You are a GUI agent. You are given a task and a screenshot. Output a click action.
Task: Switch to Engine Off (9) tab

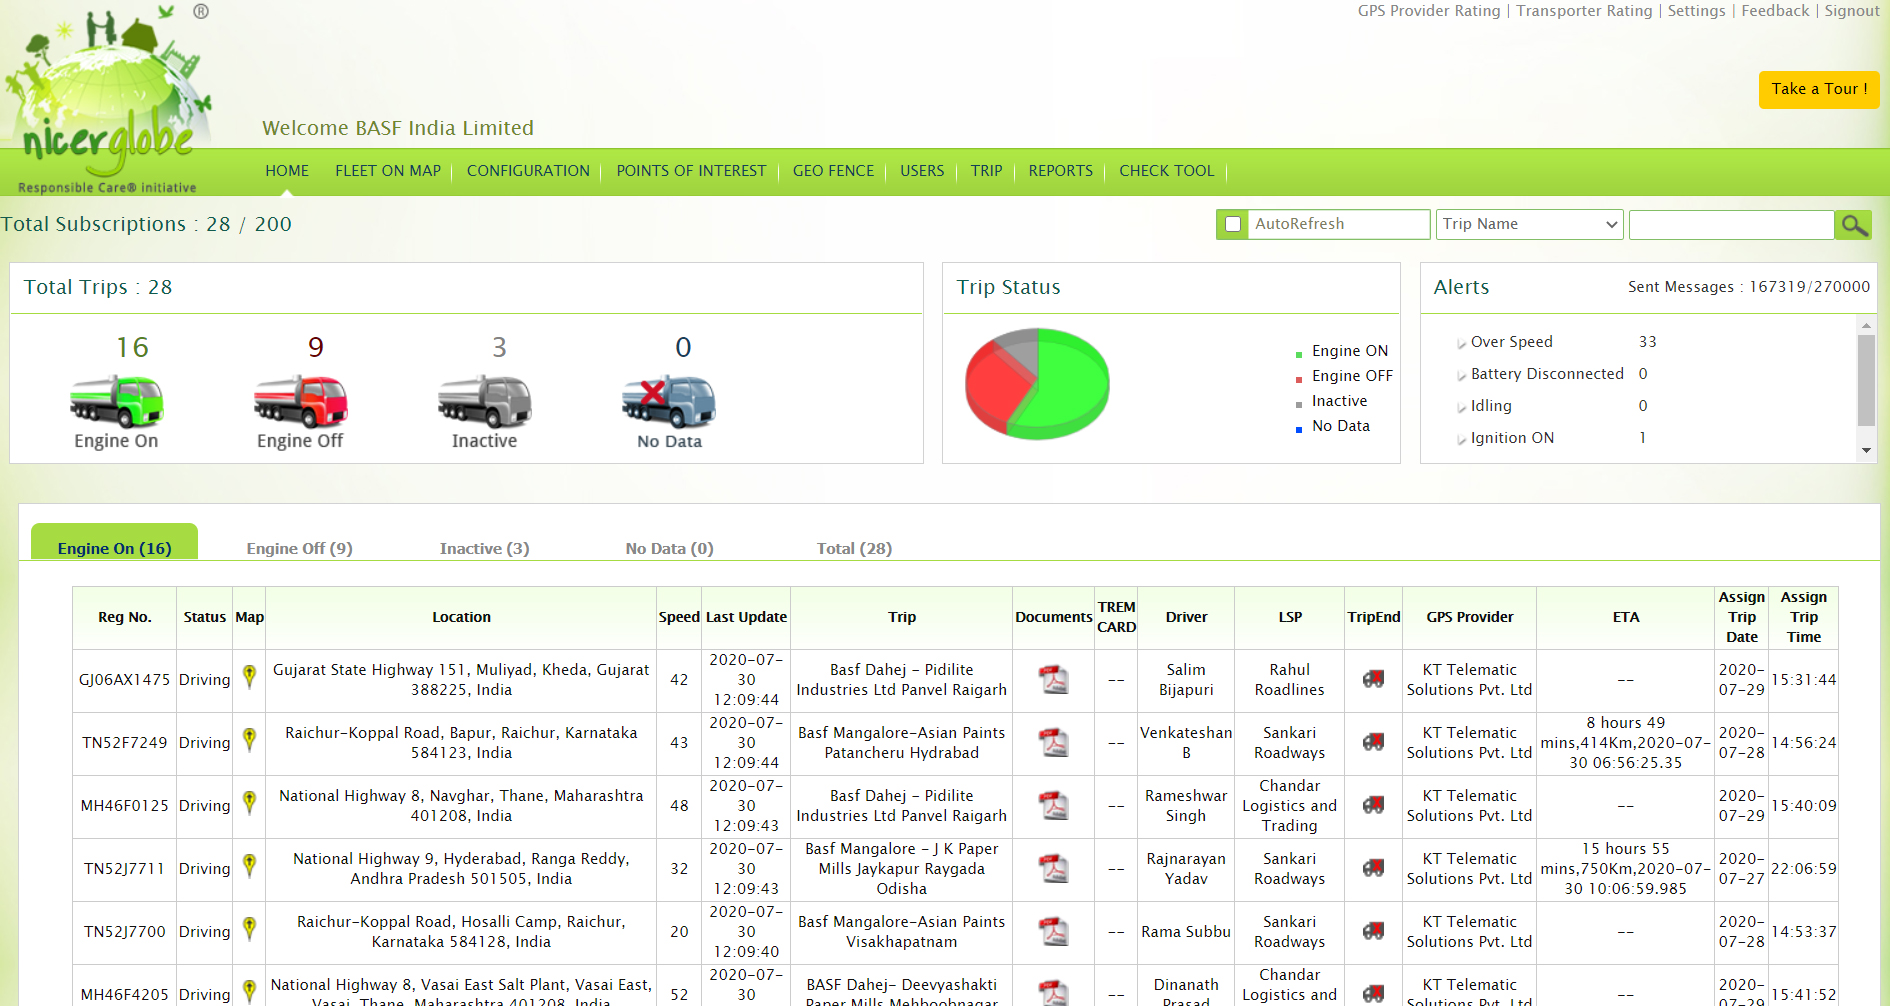click(x=300, y=548)
